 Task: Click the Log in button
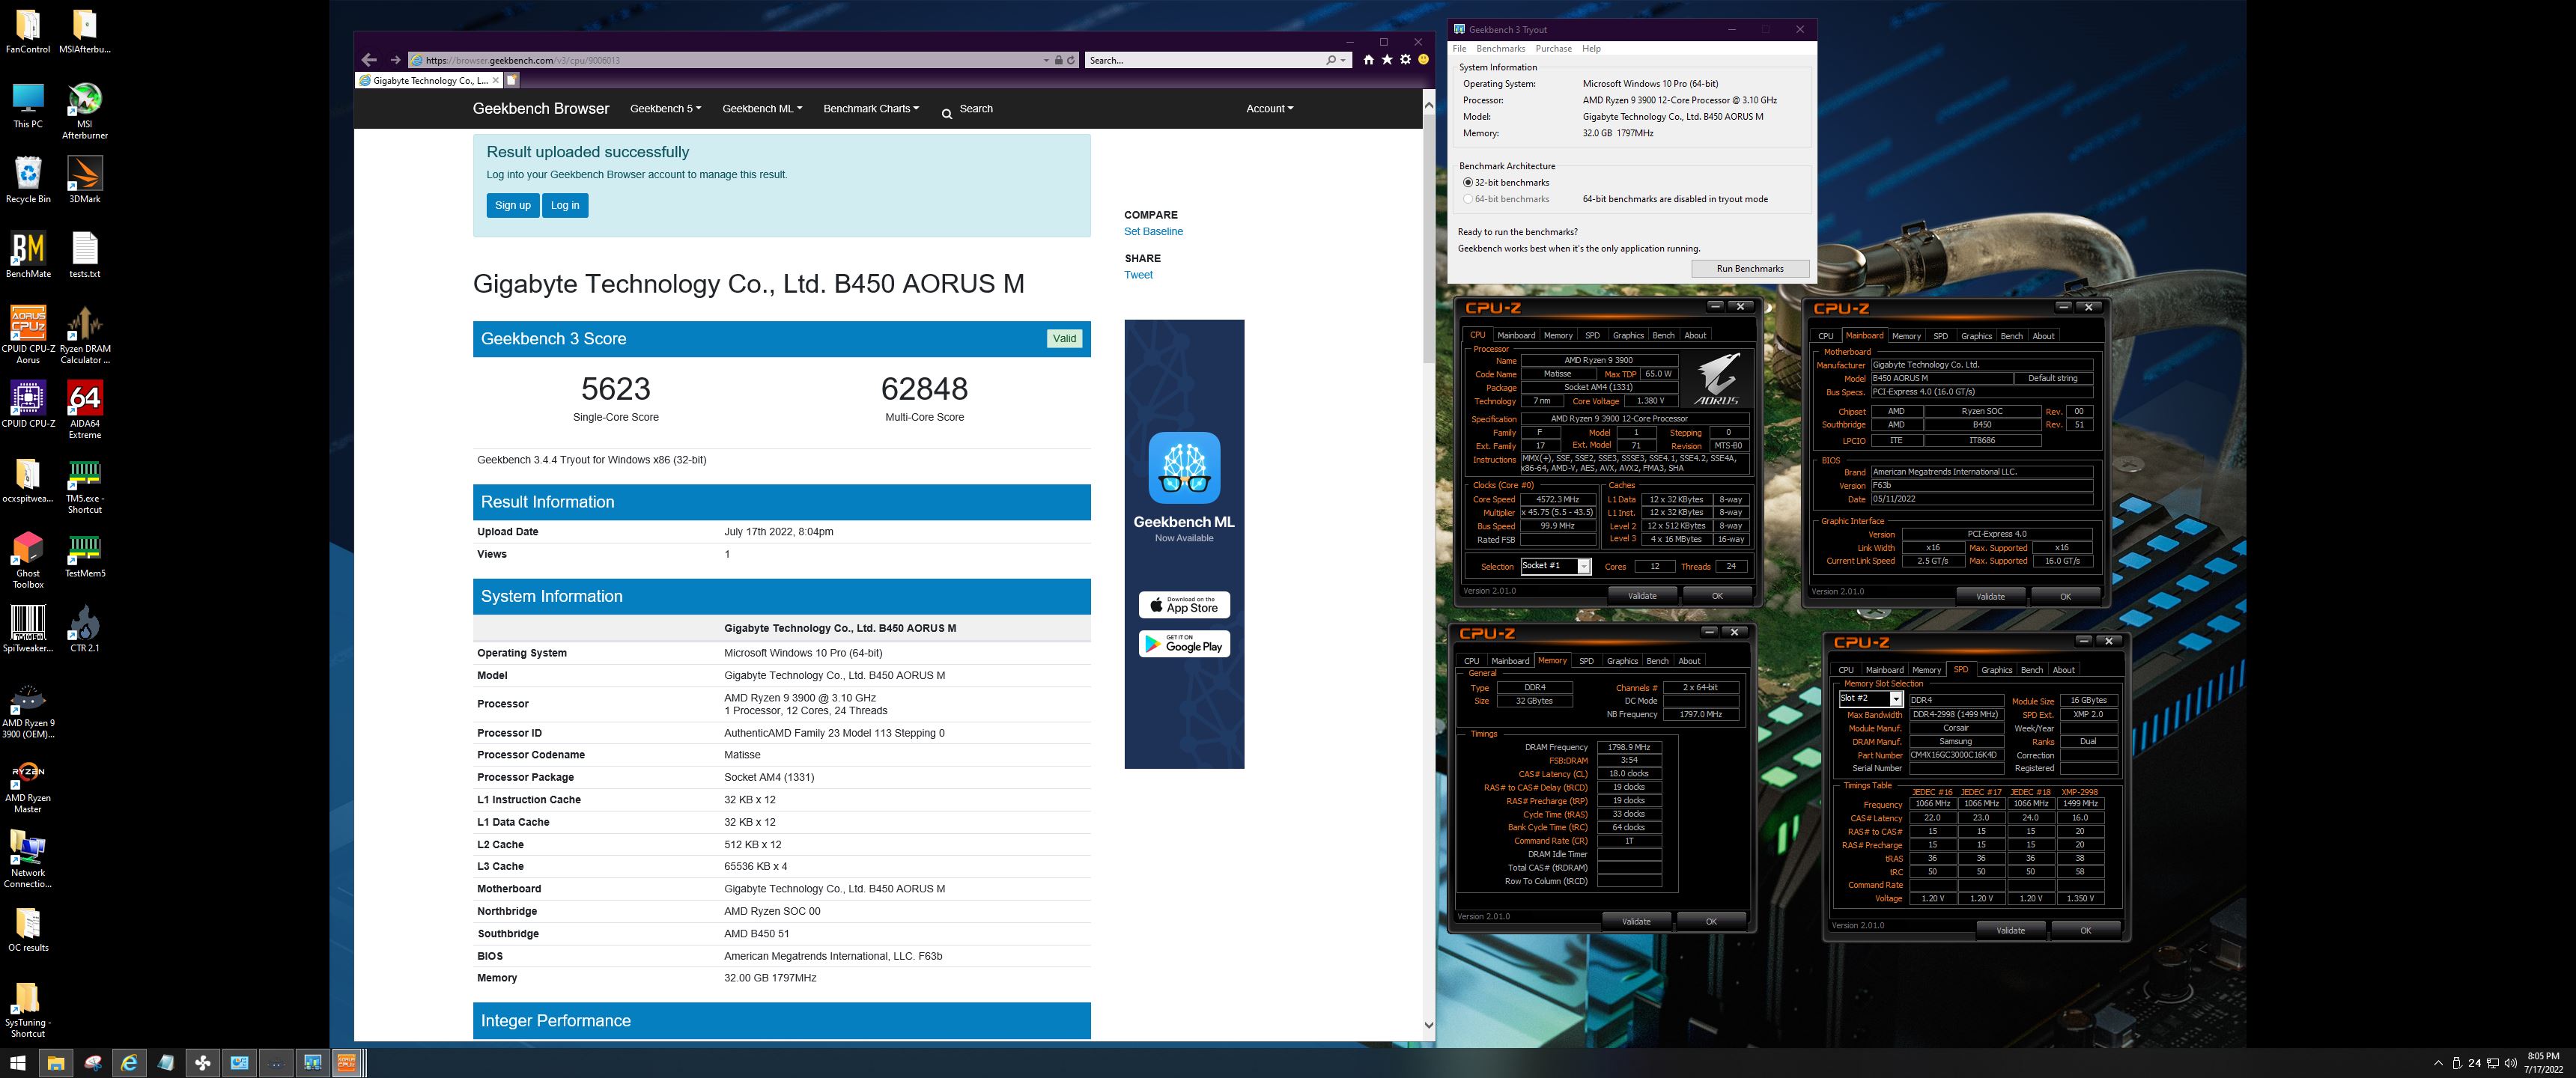click(565, 205)
